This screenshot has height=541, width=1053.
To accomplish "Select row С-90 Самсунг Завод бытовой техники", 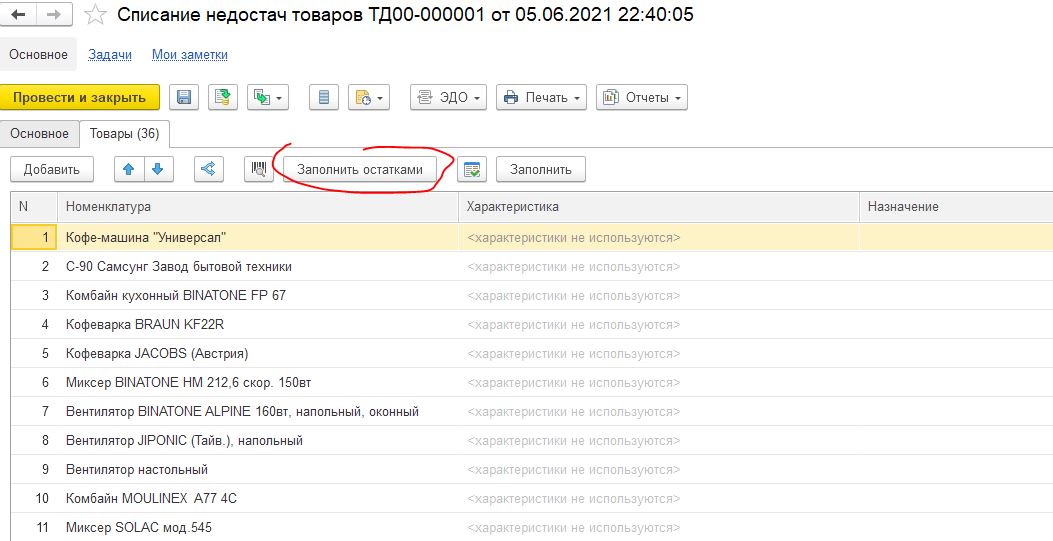I will click(x=532, y=266).
